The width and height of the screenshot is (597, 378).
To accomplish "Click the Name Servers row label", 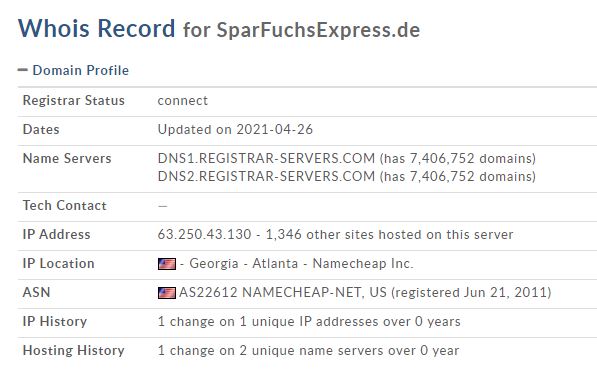I will [67, 158].
